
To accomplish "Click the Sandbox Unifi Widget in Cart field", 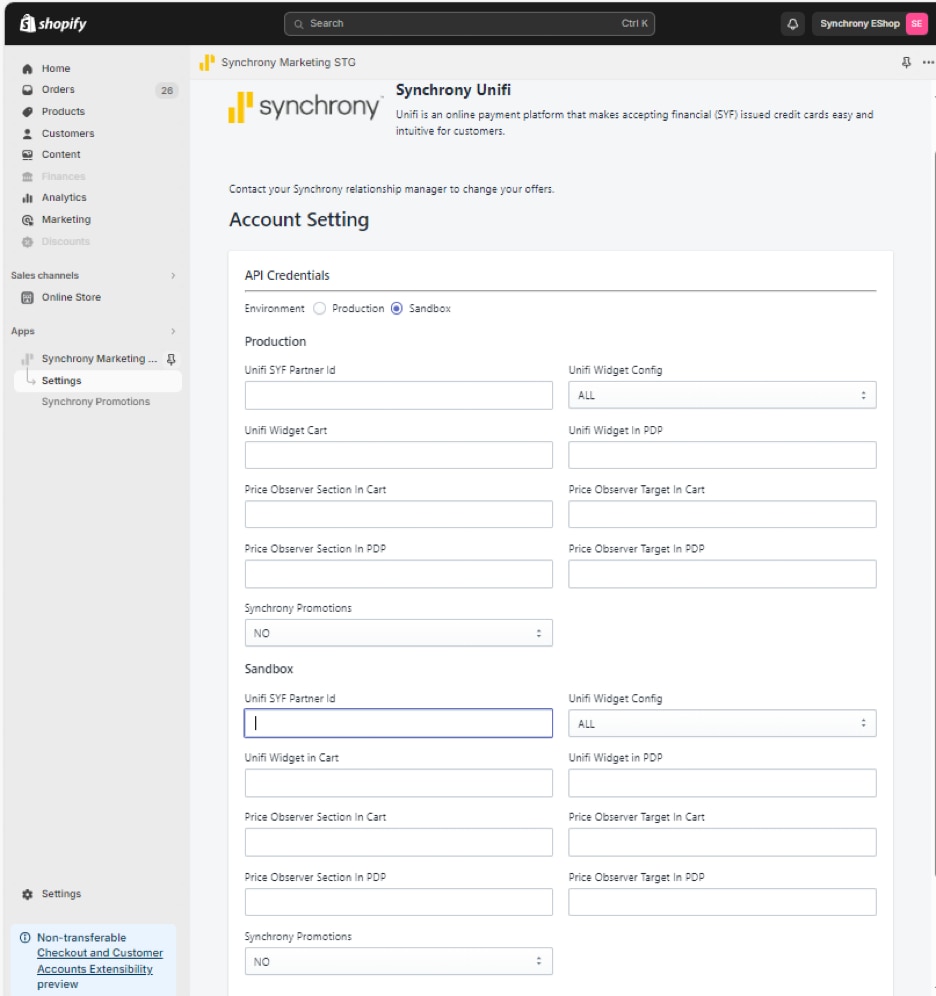I will pyautogui.click(x=398, y=783).
